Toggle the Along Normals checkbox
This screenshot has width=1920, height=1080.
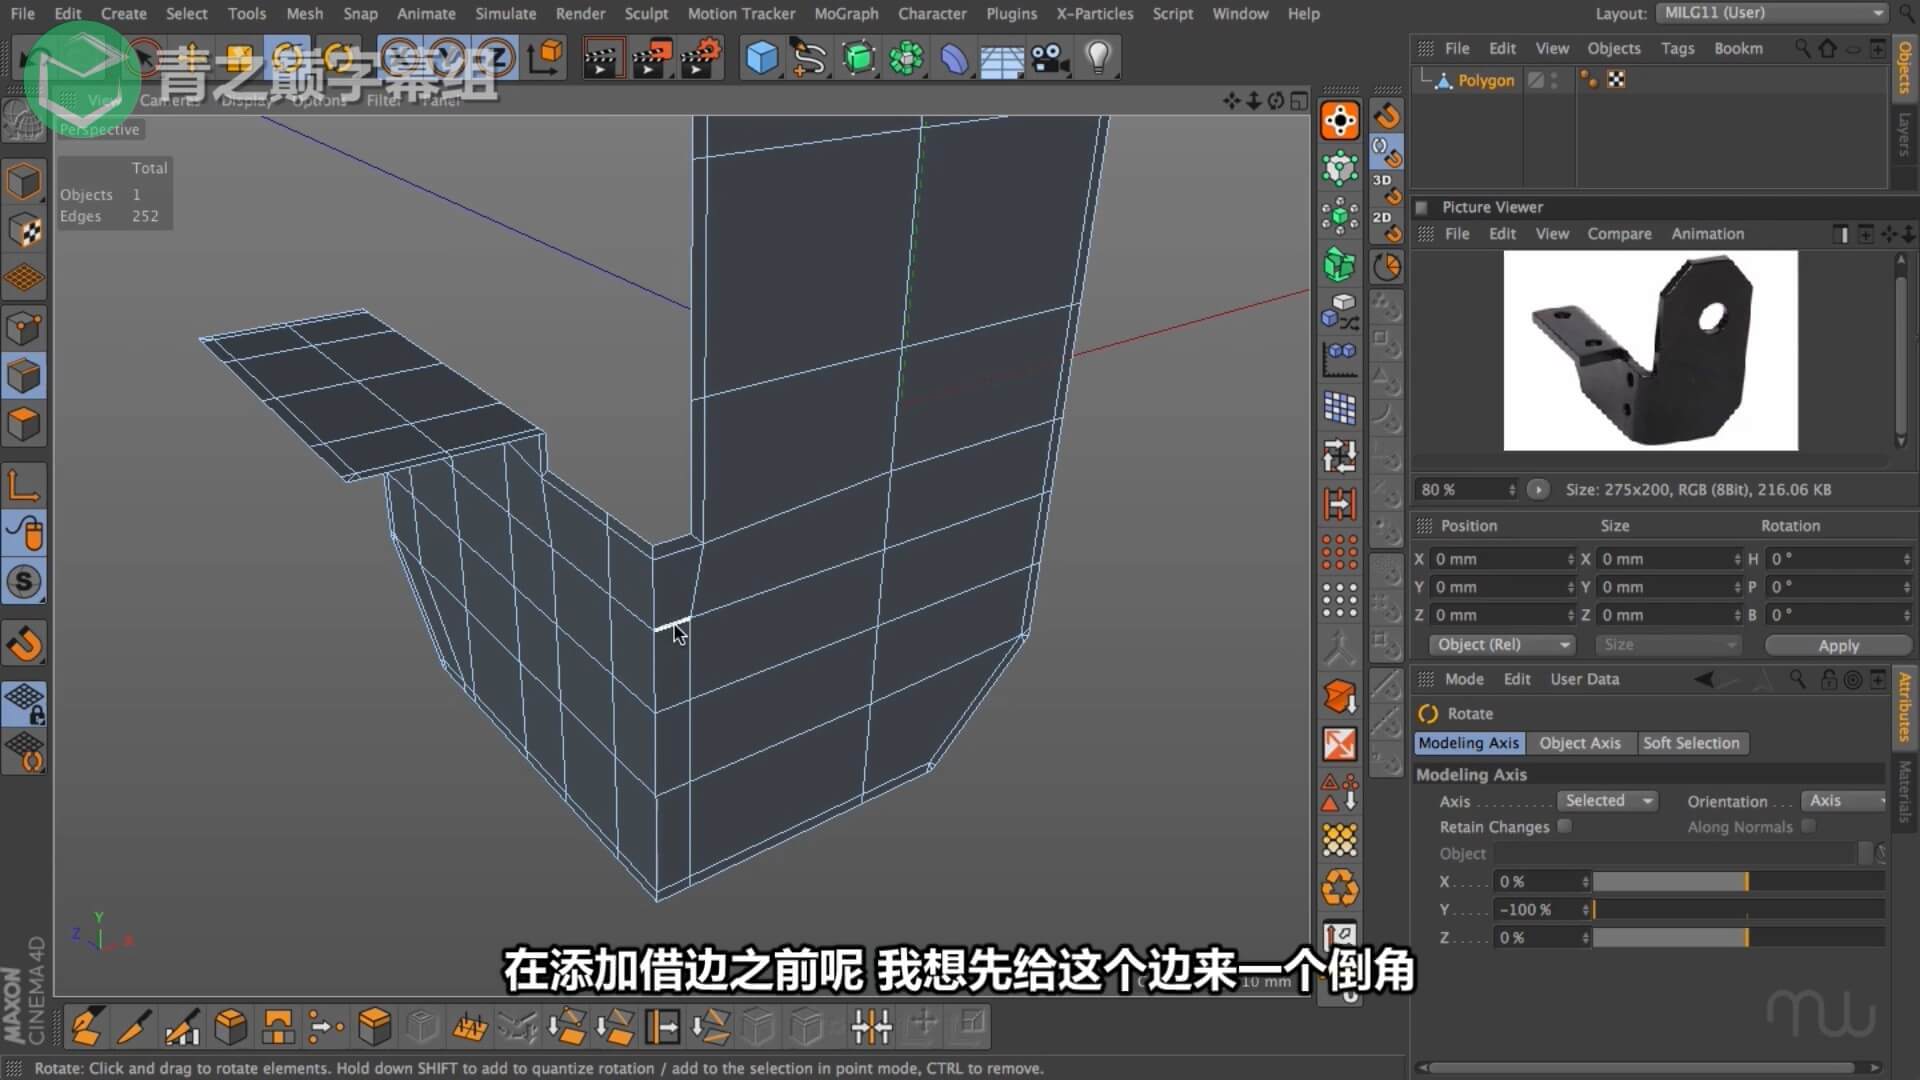tap(1808, 826)
